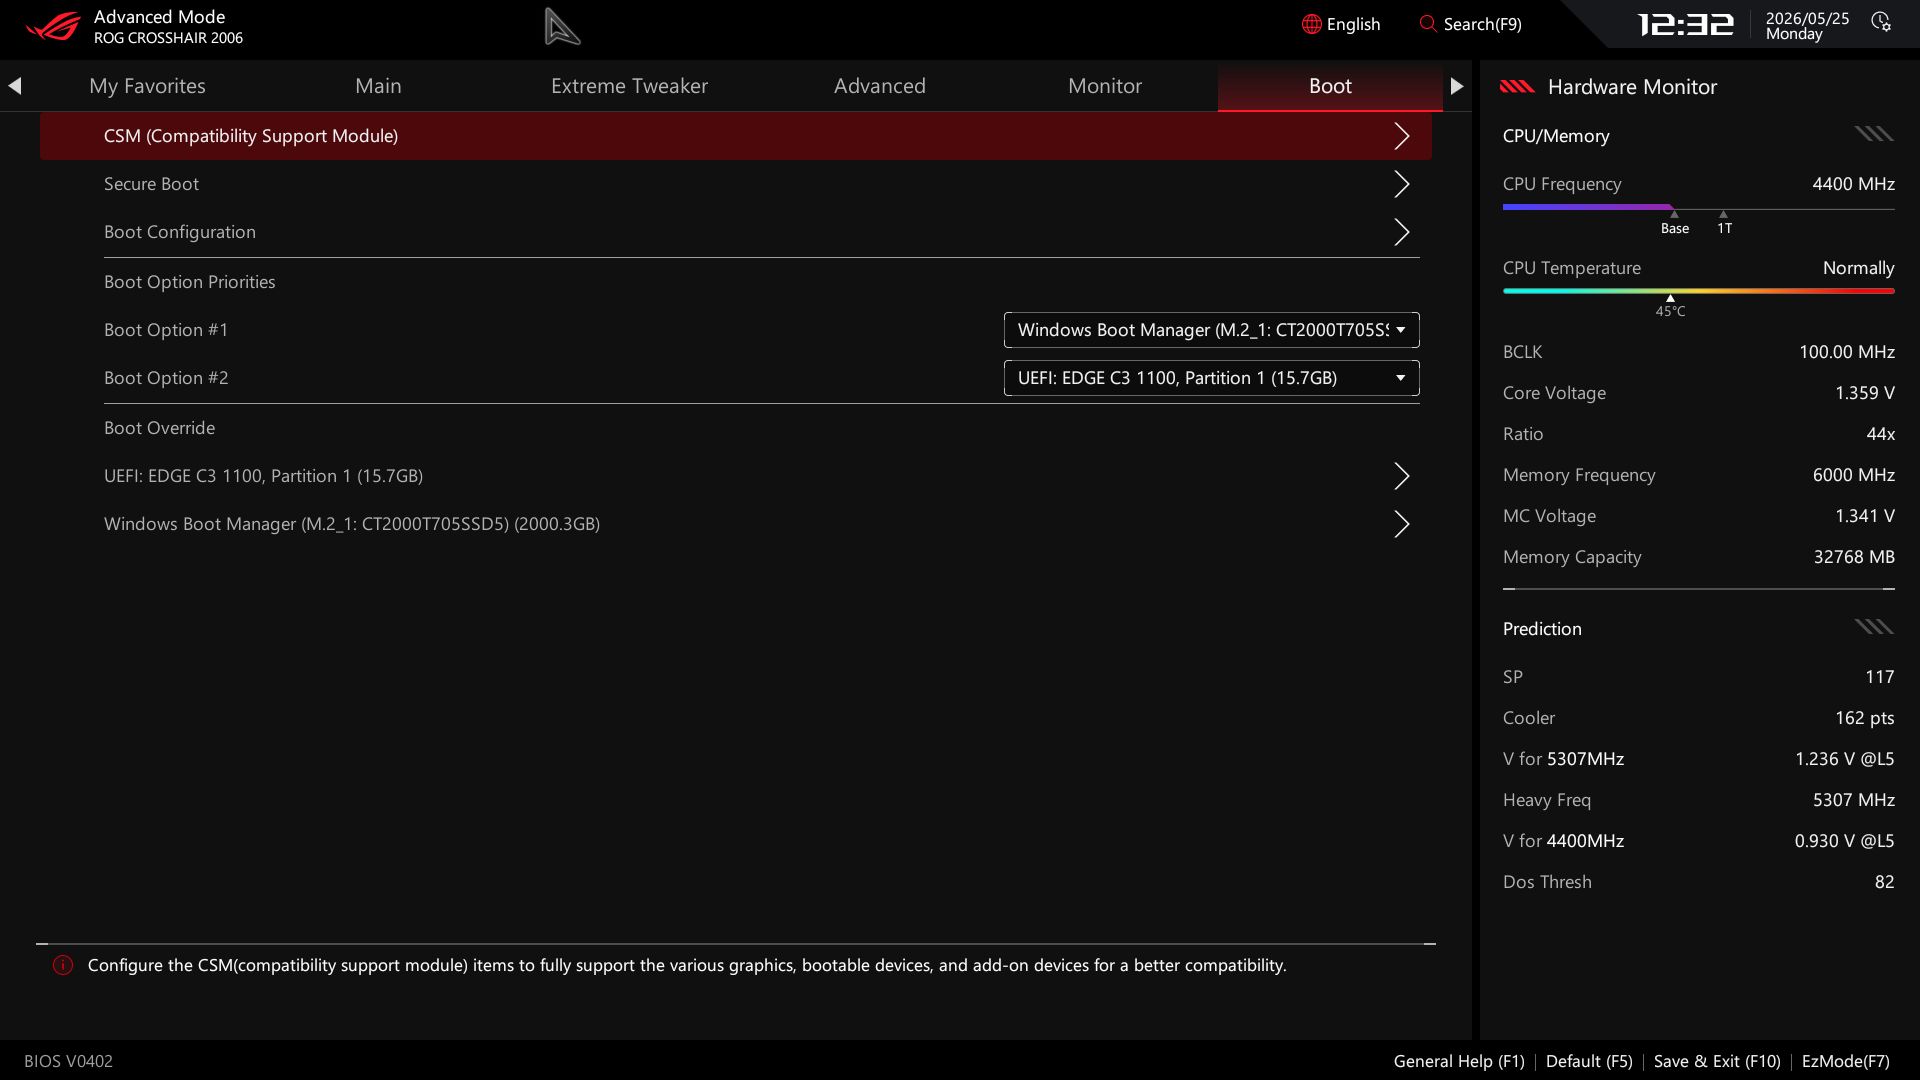Click the 12:32 clock display

1685,24
